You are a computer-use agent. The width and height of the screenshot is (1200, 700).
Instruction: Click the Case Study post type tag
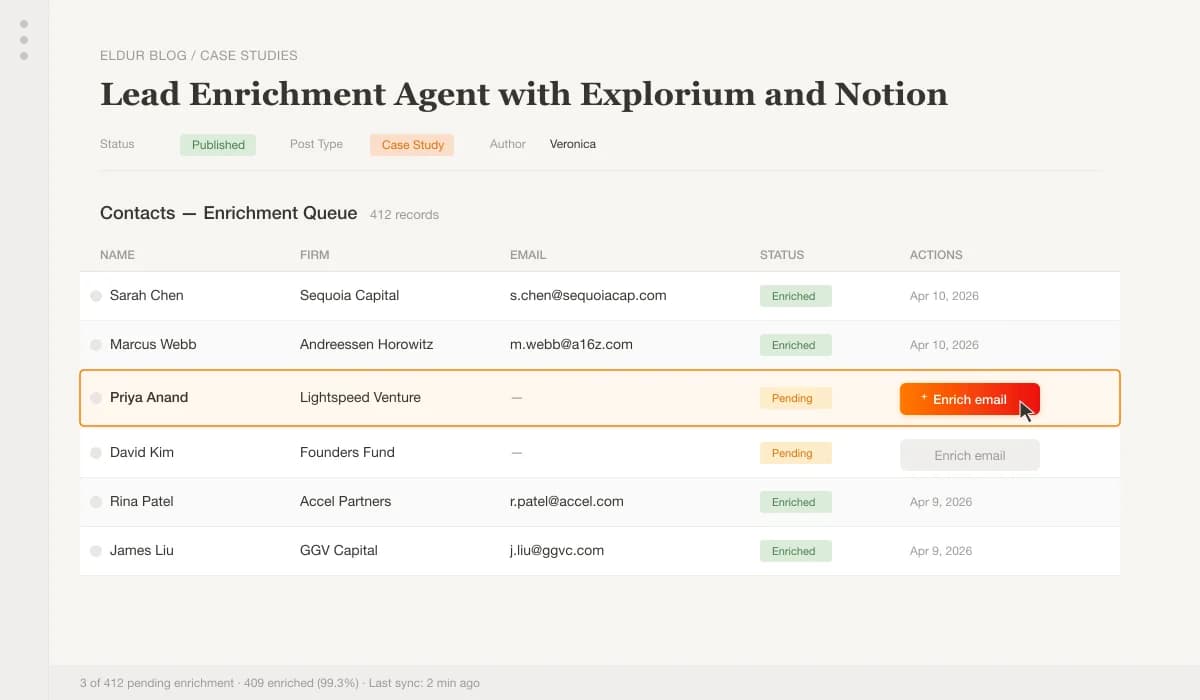pyautogui.click(x=412, y=145)
